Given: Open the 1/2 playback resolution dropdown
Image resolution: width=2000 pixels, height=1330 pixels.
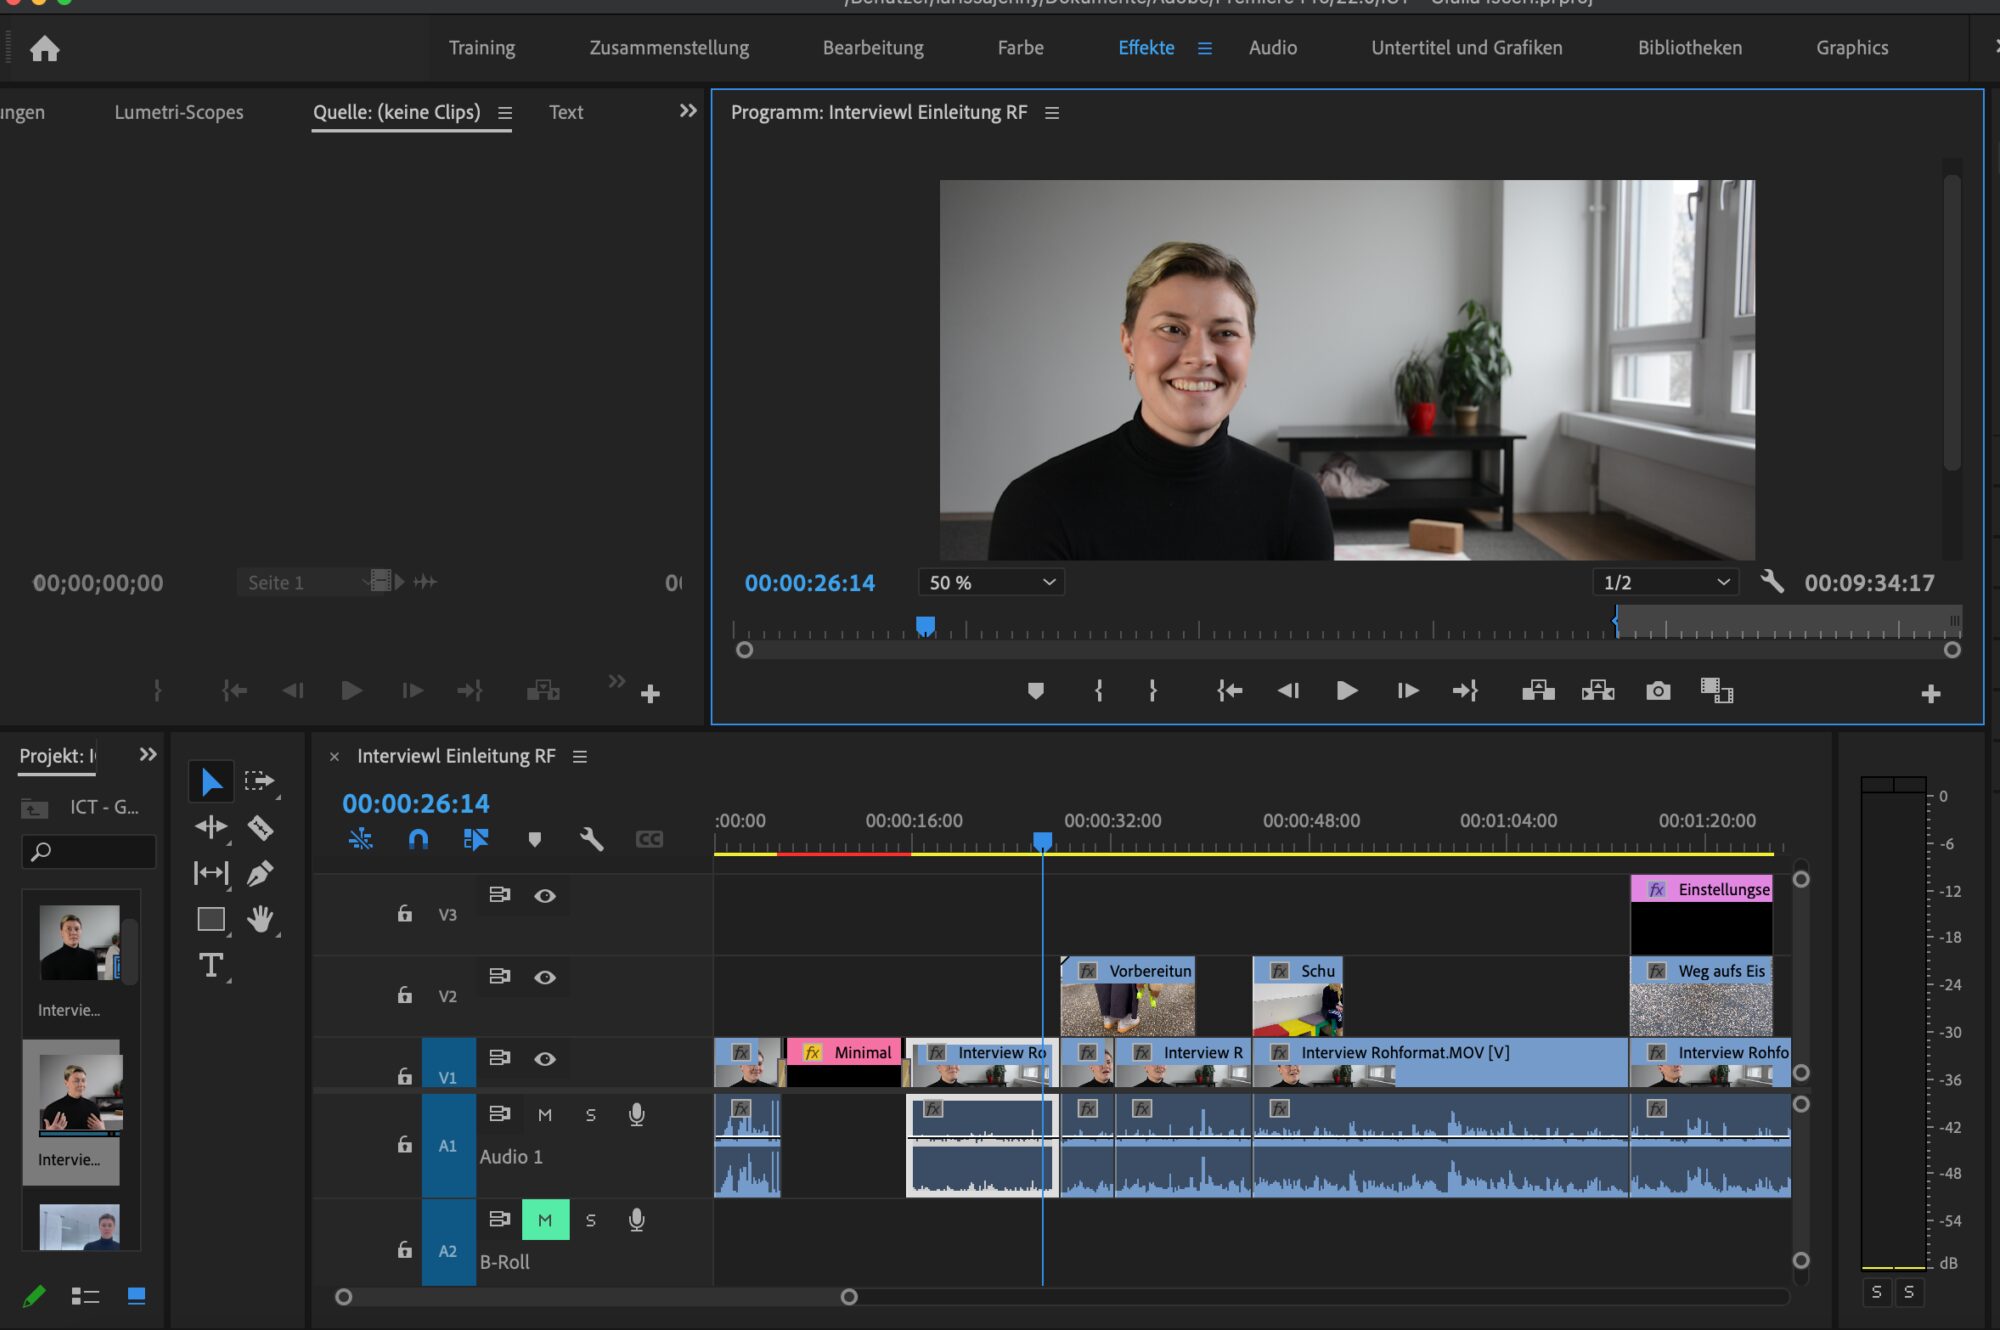Looking at the screenshot, I should coord(1663,582).
